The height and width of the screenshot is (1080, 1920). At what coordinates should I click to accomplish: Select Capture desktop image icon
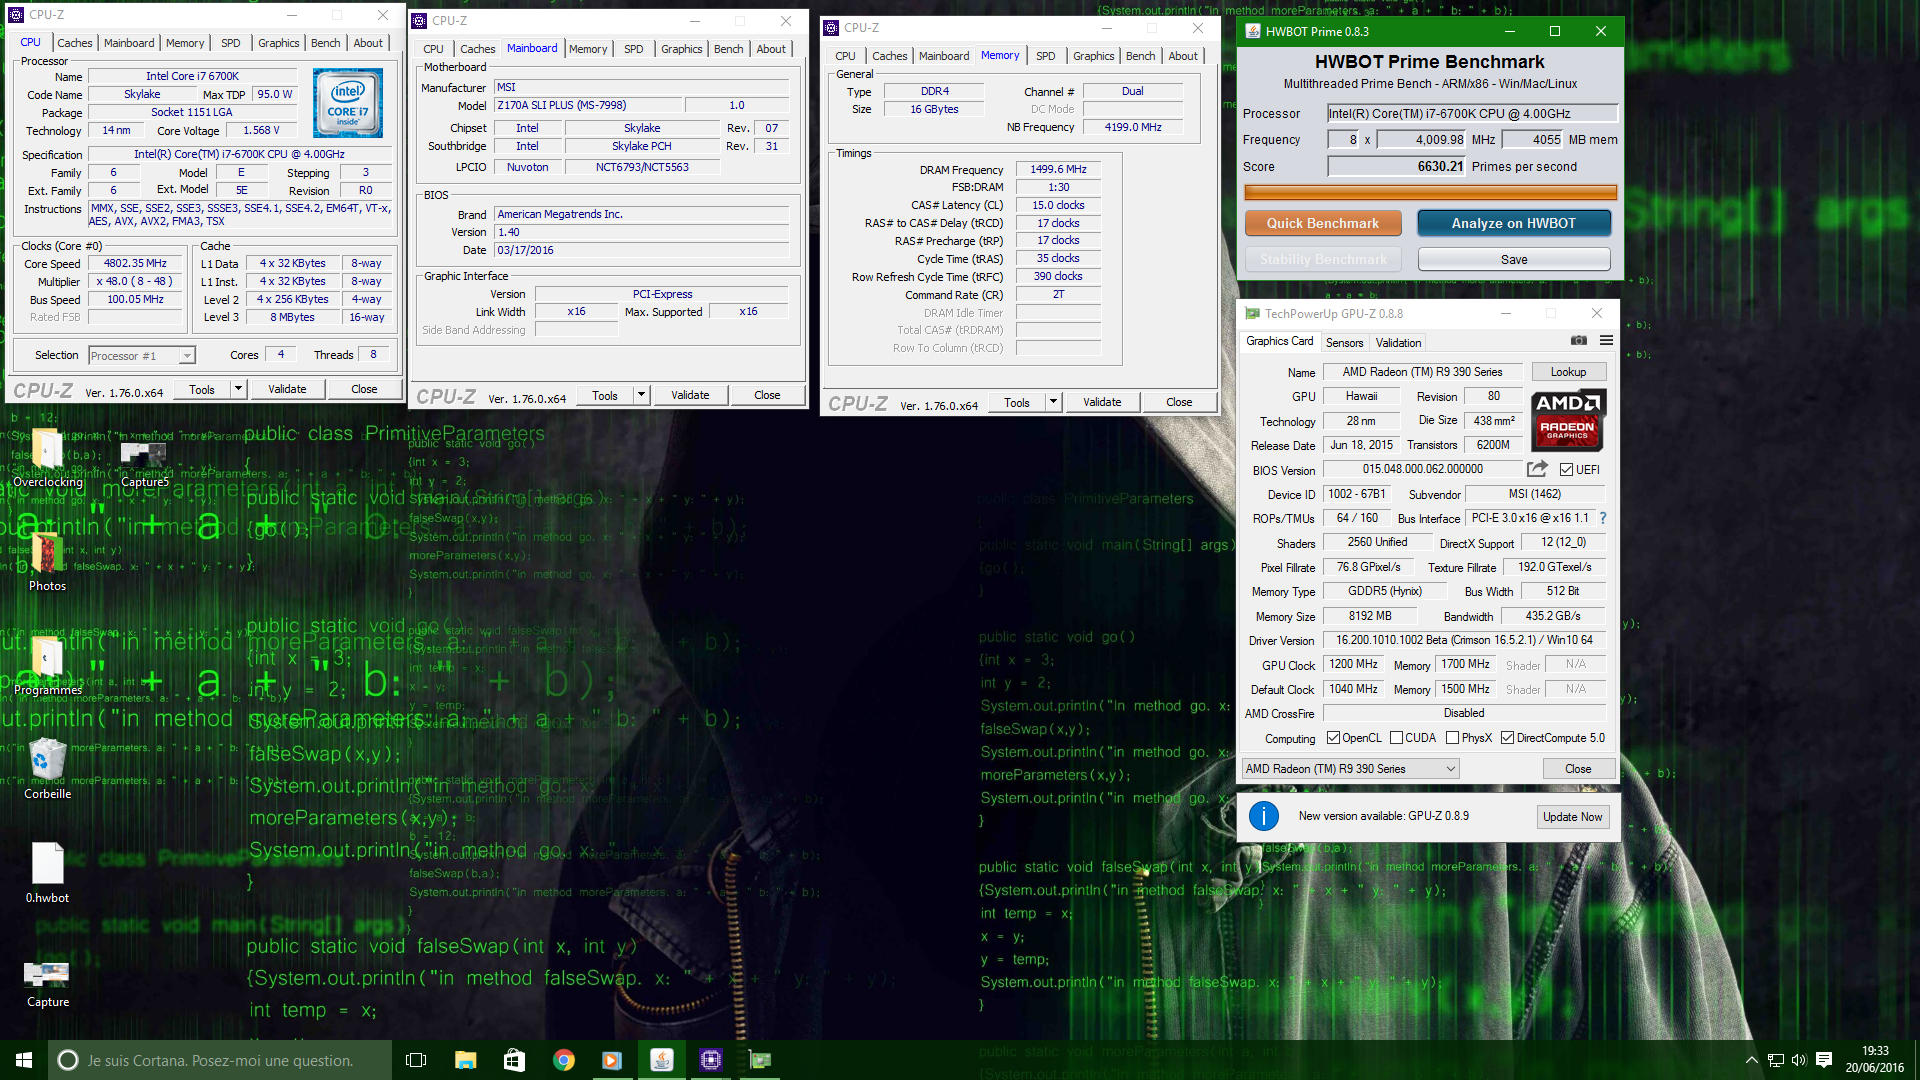pos(47,974)
